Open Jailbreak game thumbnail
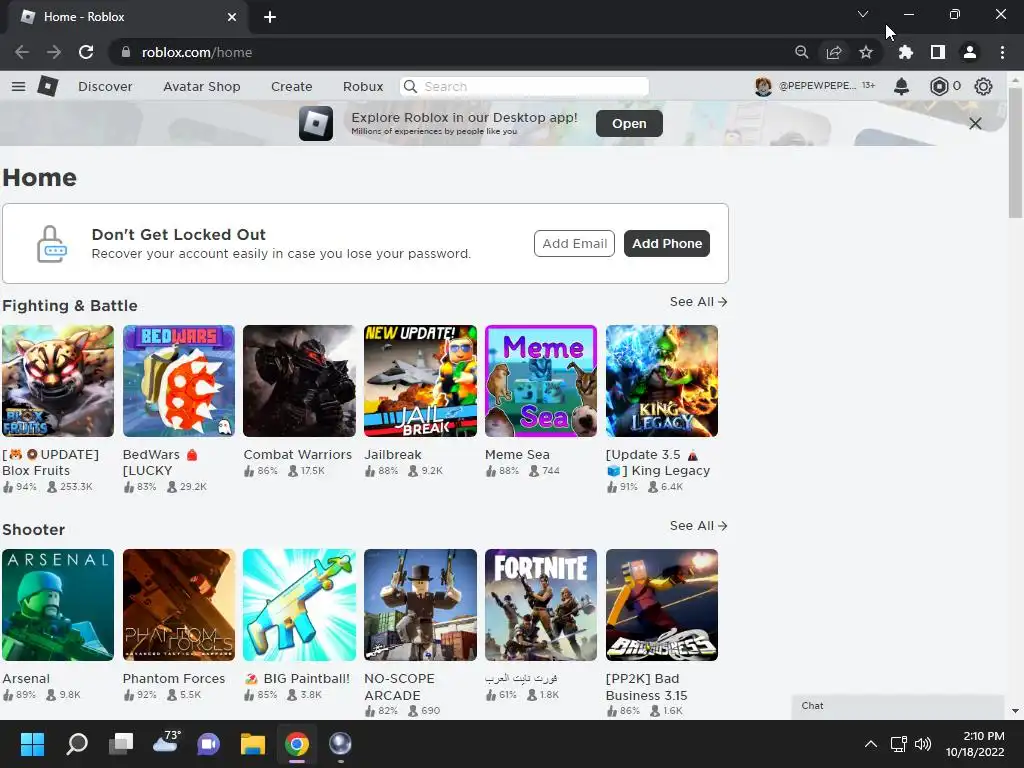The image size is (1024, 768). pyautogui.click(x=421, y=381)
